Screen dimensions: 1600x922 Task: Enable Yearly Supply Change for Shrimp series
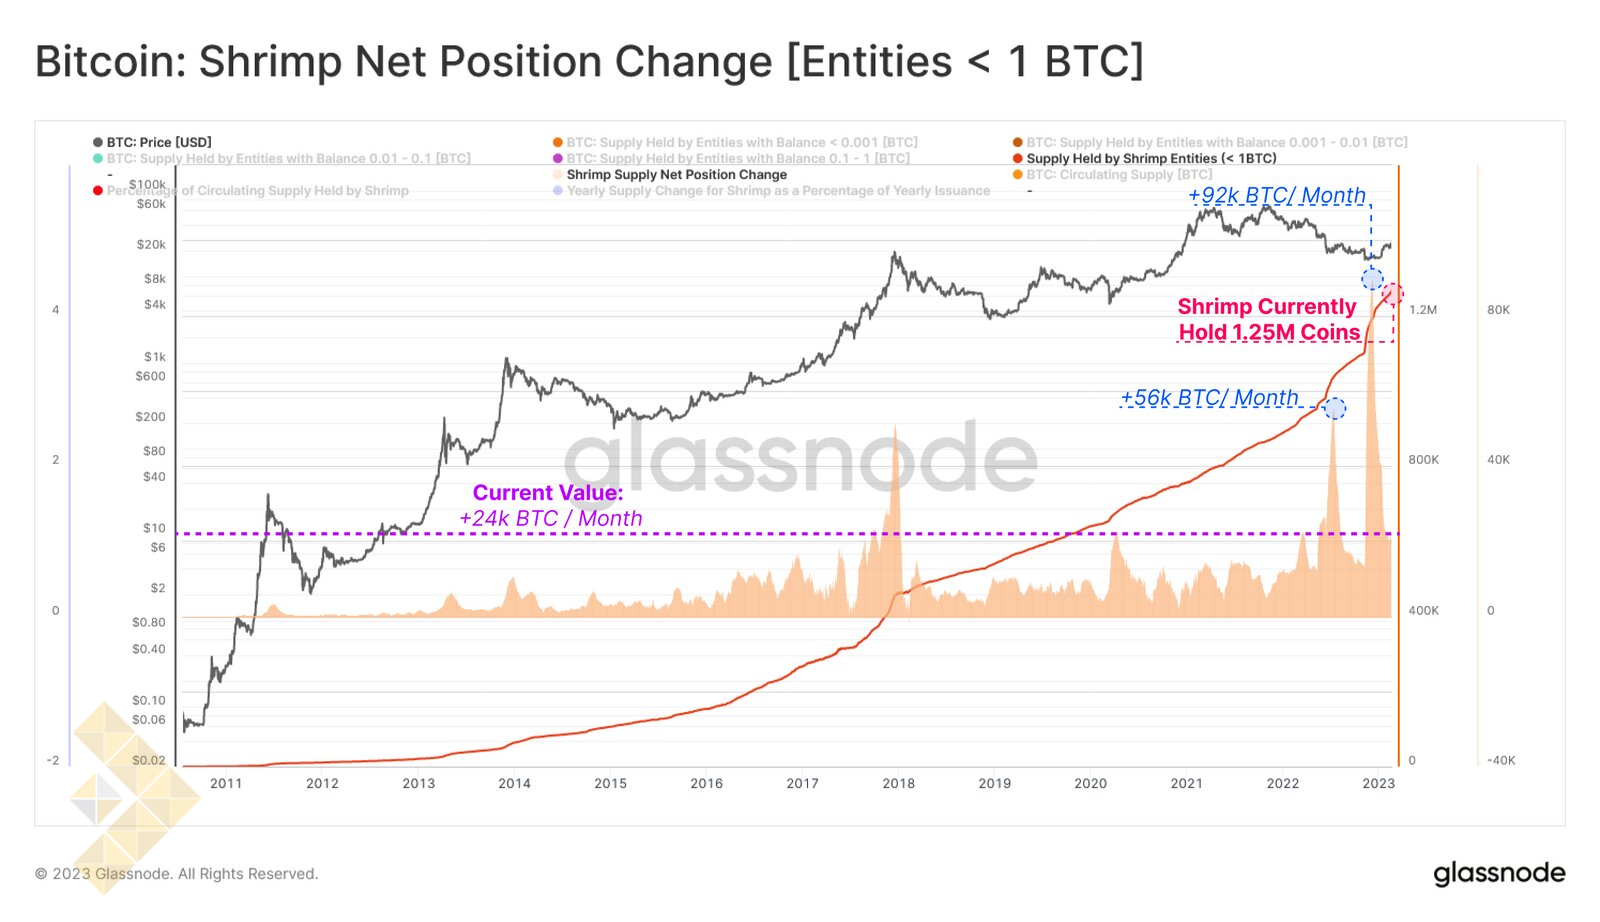point(778,191)
